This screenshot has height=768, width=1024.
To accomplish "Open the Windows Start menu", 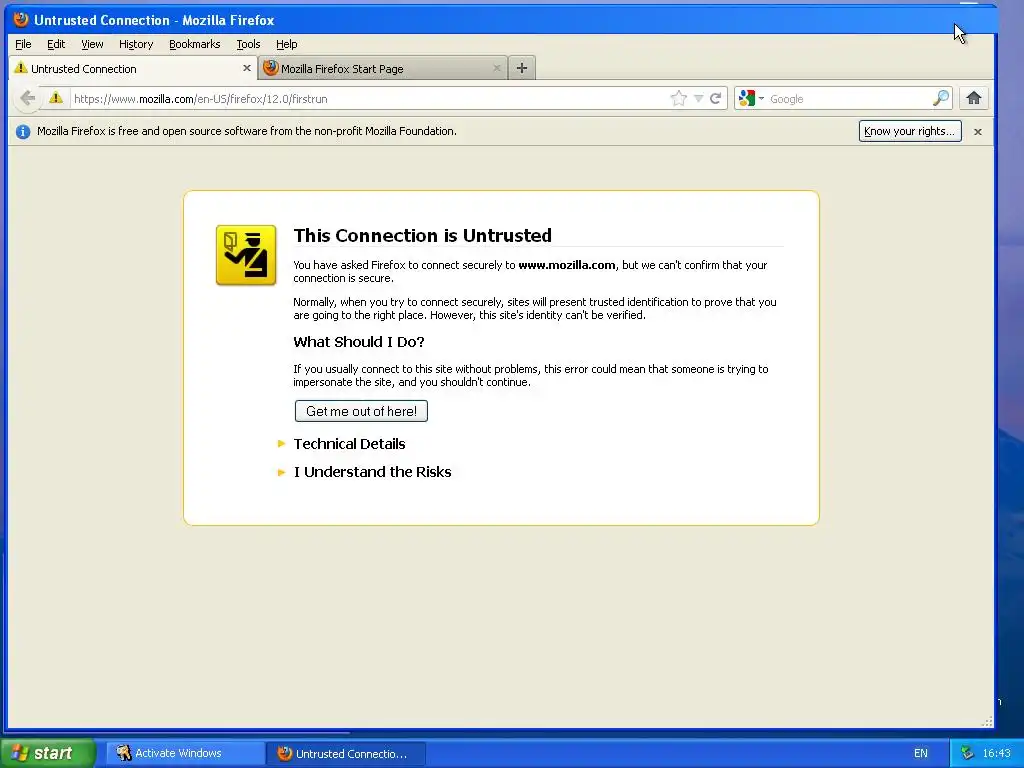I will pos(47,753).
